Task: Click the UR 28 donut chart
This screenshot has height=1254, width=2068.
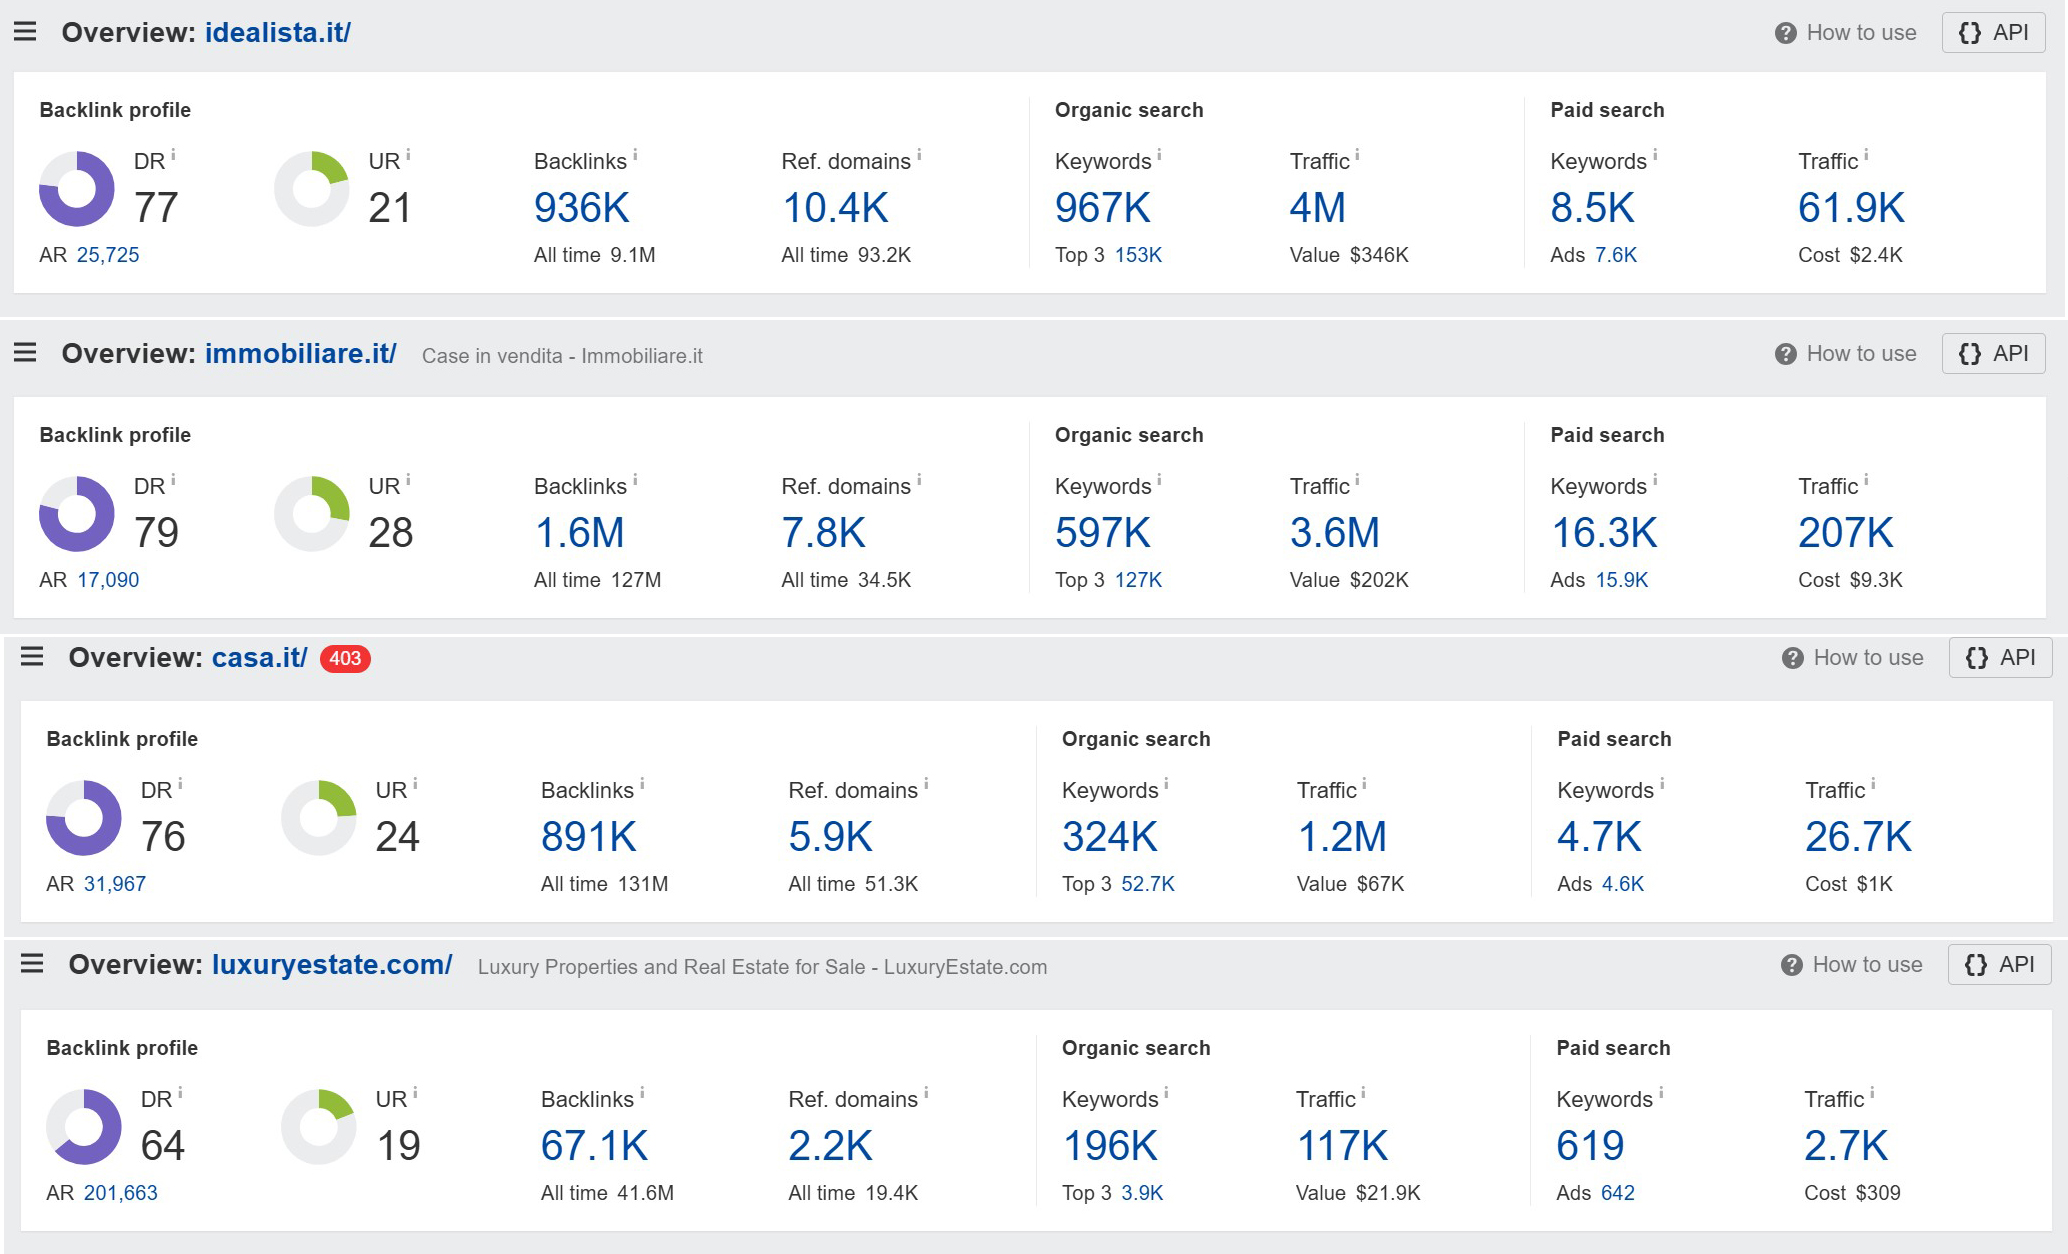Action: [x=312, y=514]
